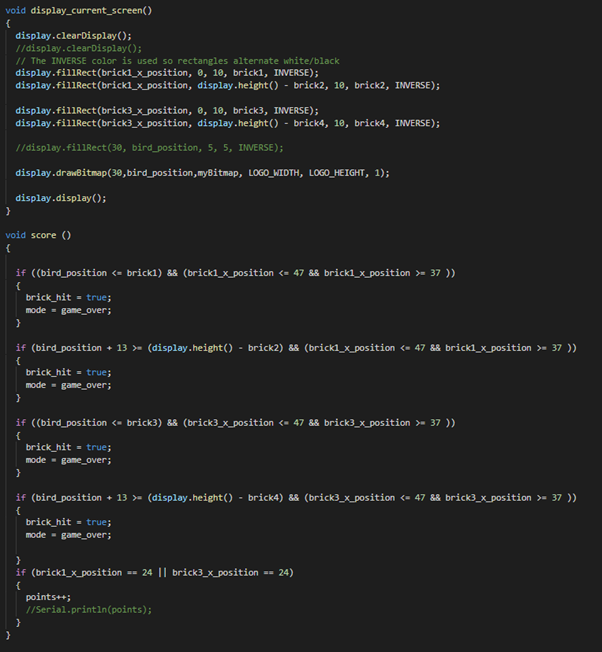
Task: Click the comment about INVERSE color rectangles
Action: click(178, 61)
